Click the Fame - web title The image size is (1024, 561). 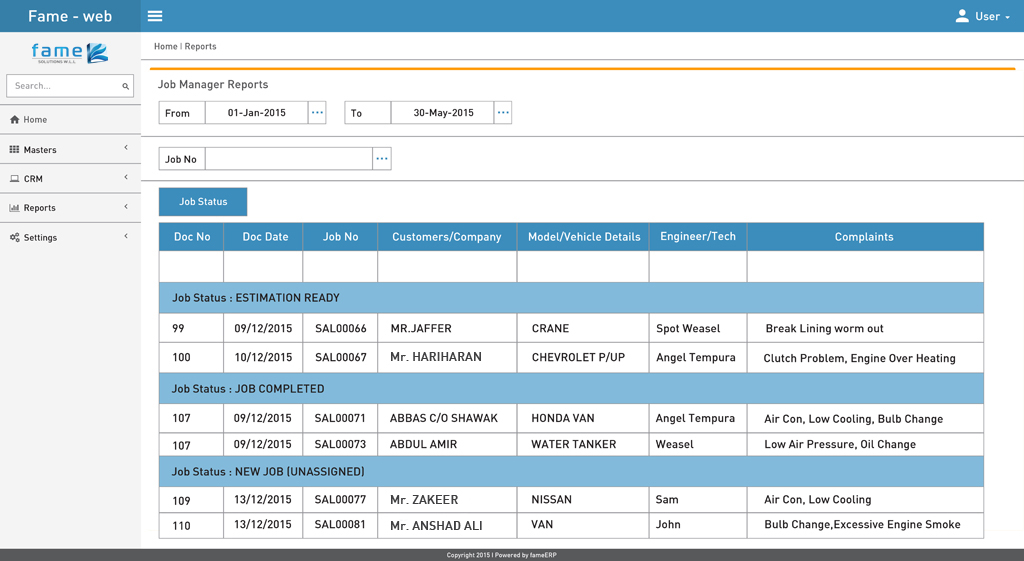pyautogui.click(x=70, y=16)
